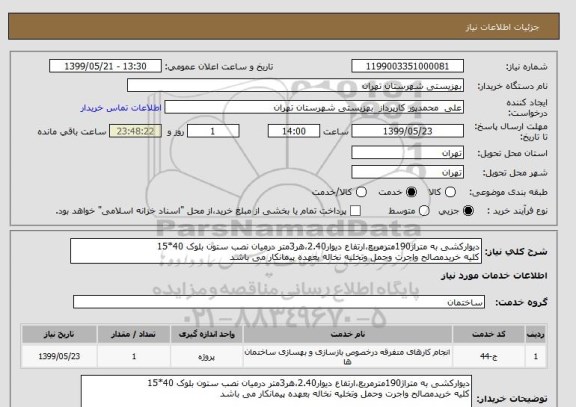Click the کد خدمت column header
The width and height of the screenshot is (576, 407).
point(489,334)
